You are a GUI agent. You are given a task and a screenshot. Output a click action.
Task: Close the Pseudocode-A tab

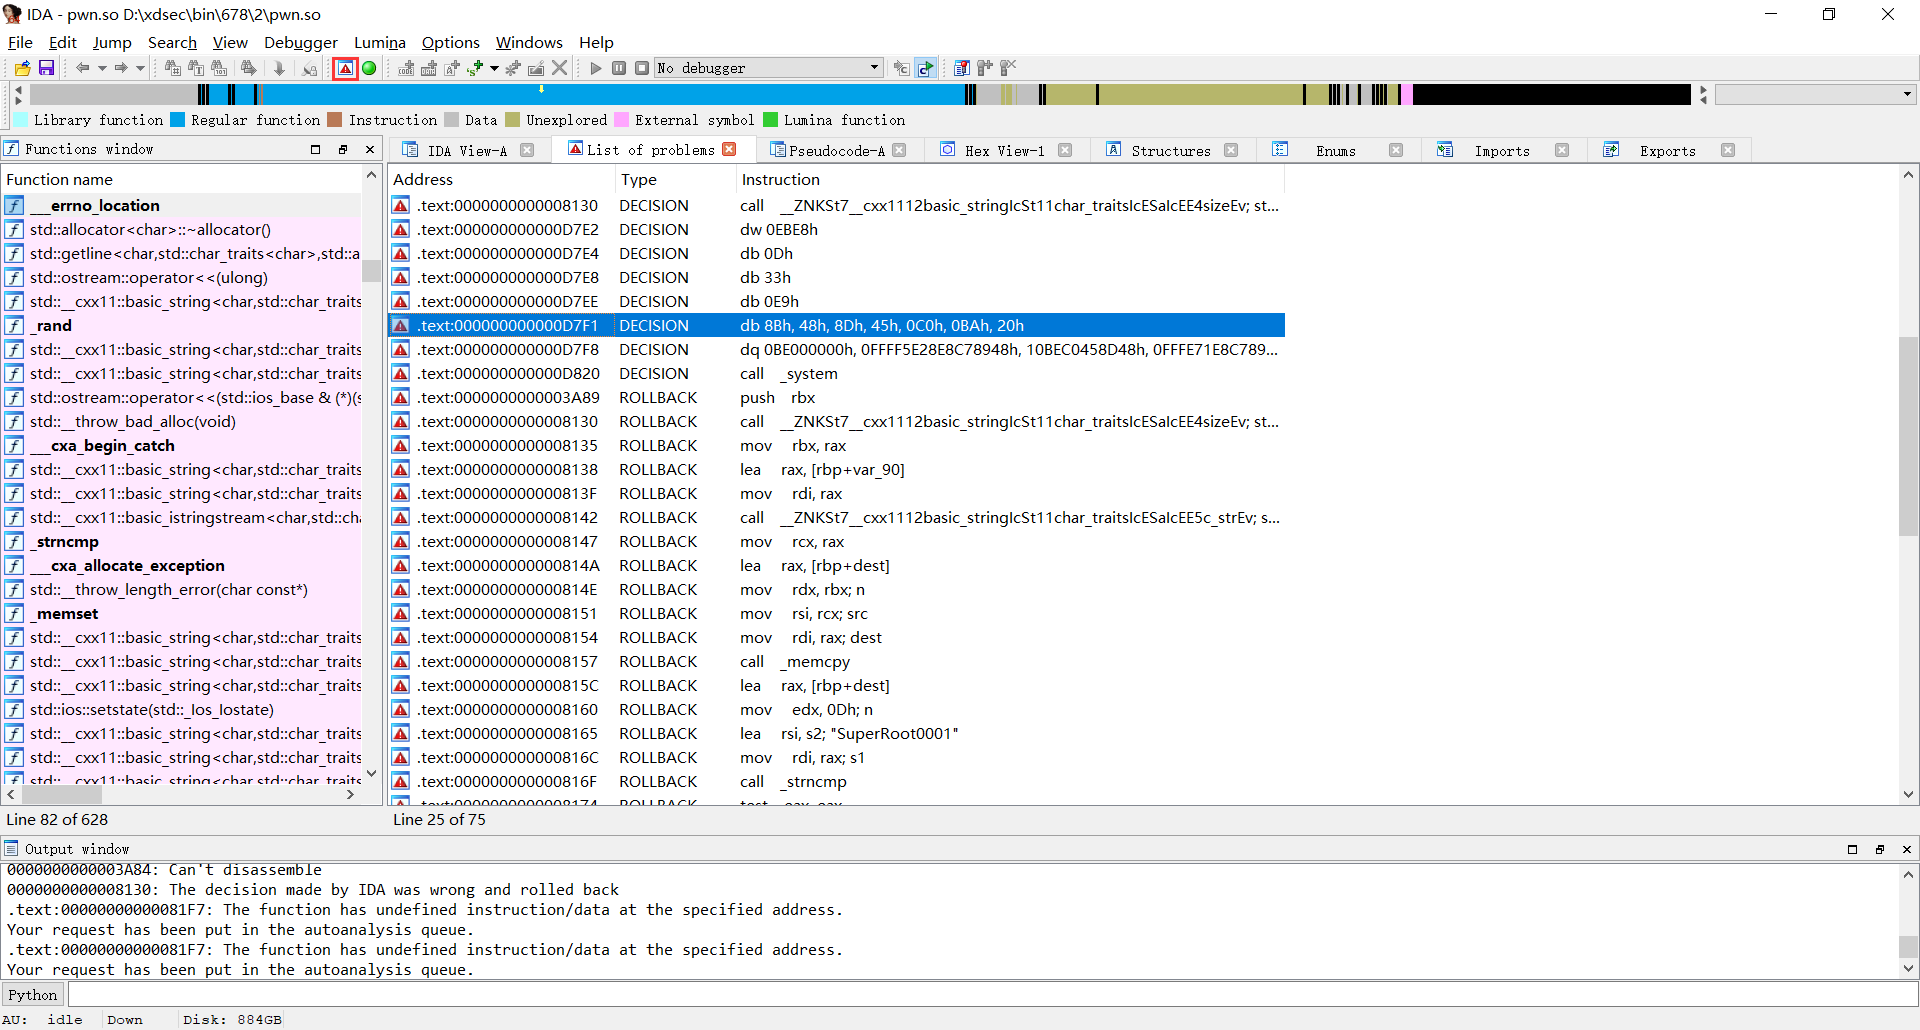899,150
